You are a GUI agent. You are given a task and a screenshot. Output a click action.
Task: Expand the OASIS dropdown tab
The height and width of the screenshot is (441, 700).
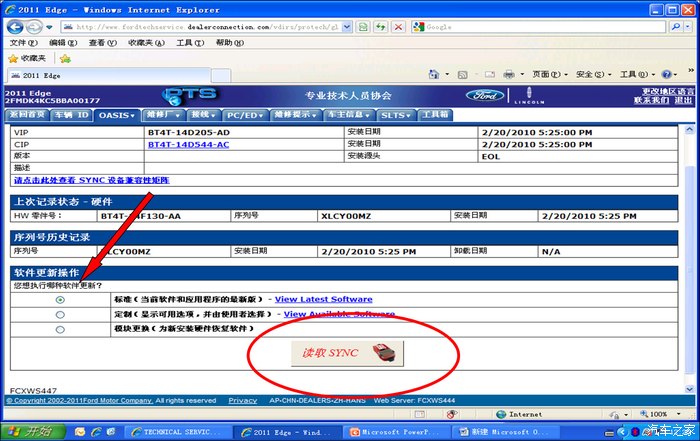tap(117, 115)
